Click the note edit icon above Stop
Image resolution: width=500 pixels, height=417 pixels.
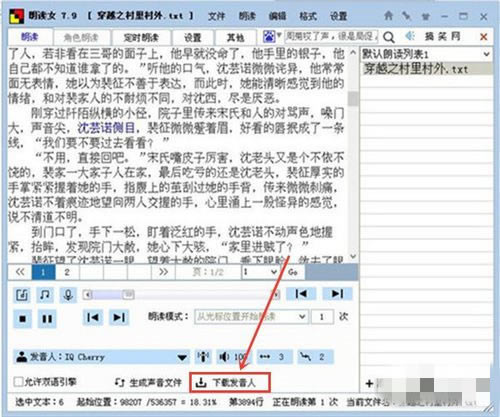click(22, 295)
